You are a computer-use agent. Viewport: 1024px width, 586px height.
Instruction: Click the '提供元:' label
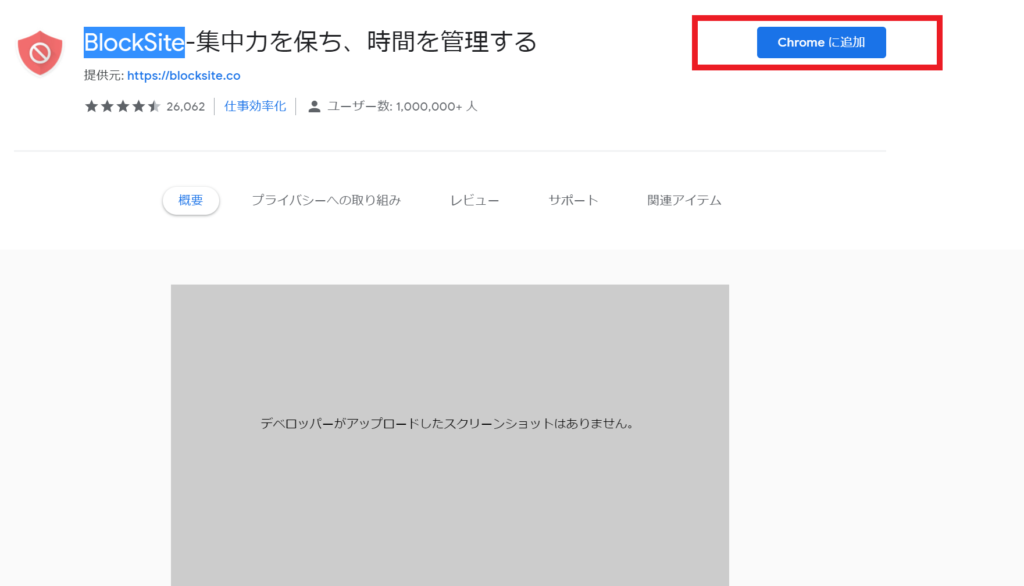coord(104,76)
